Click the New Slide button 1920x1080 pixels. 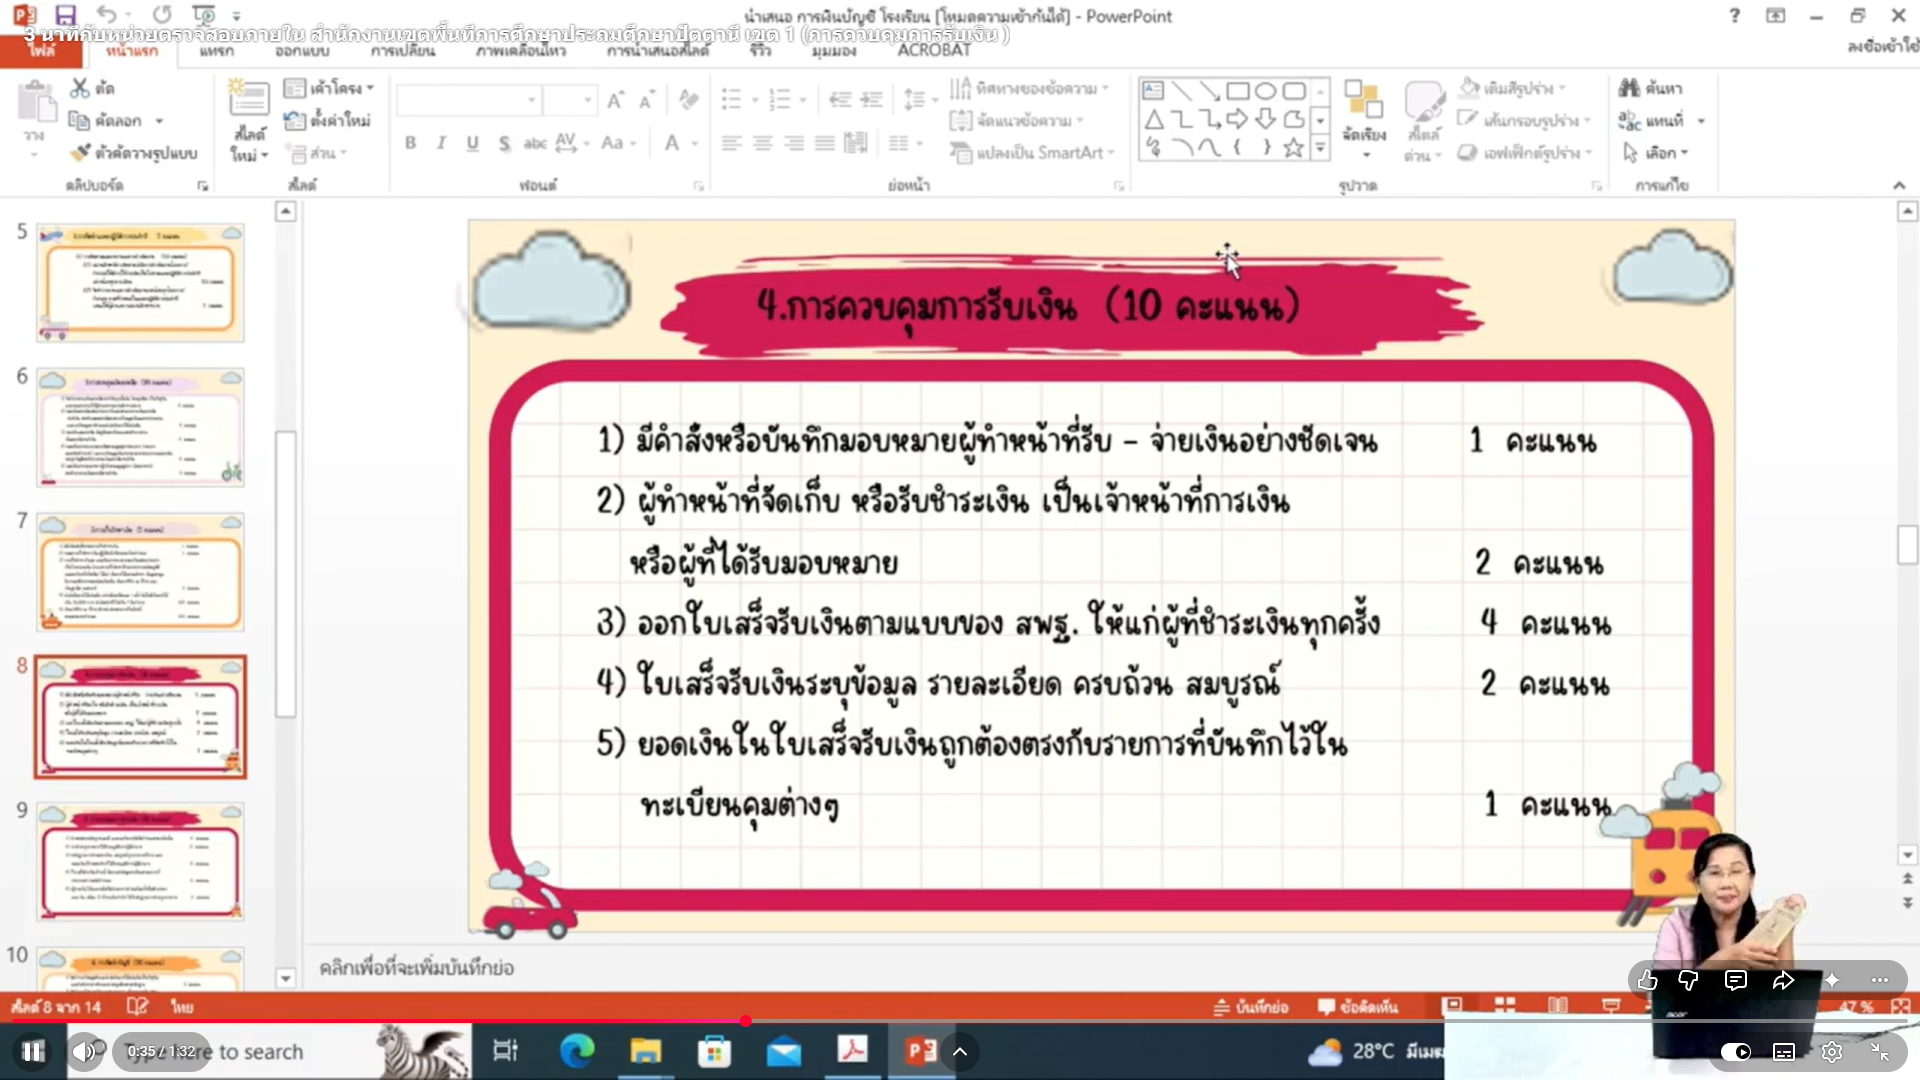pyautogui.click(x=249, y=120)
